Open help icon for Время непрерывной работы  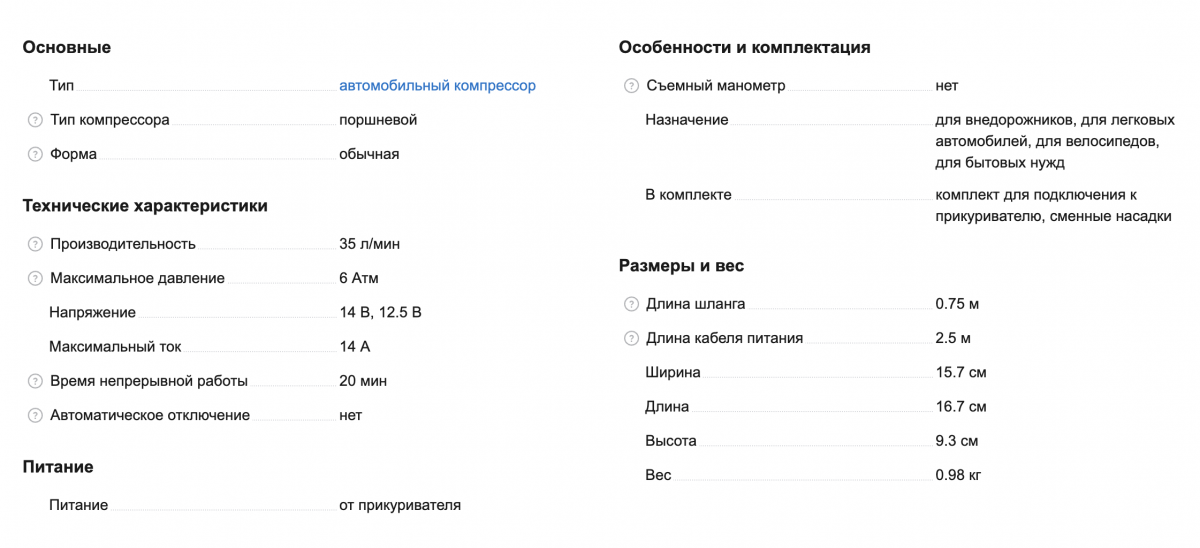pyautogui.click(x=35, y=381)
